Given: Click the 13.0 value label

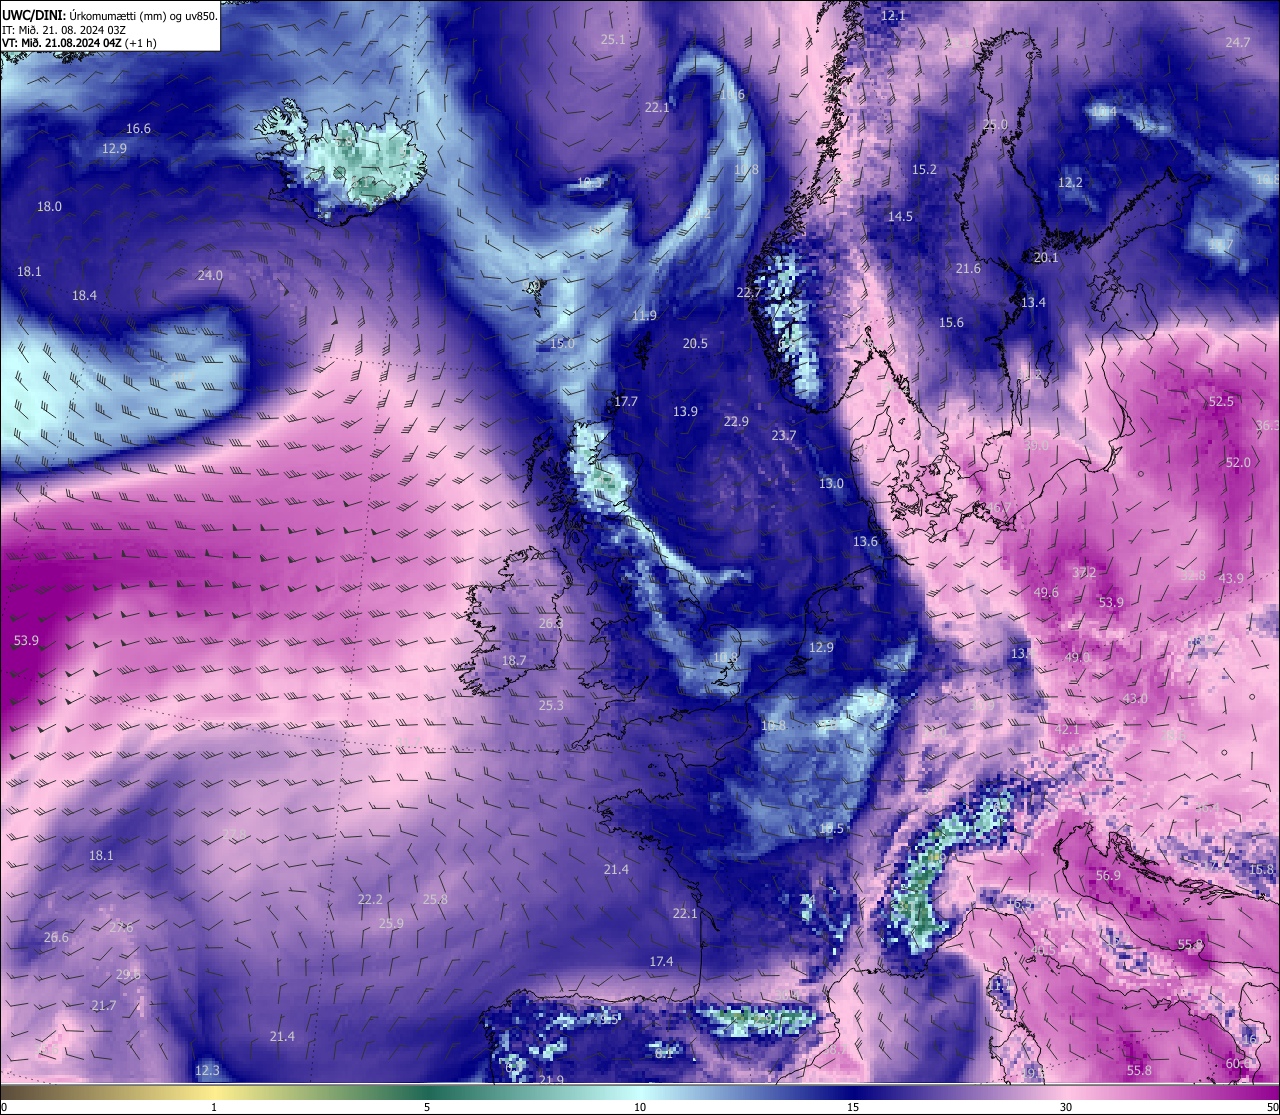Looking at the screenshot, I should tap(831, 484).
